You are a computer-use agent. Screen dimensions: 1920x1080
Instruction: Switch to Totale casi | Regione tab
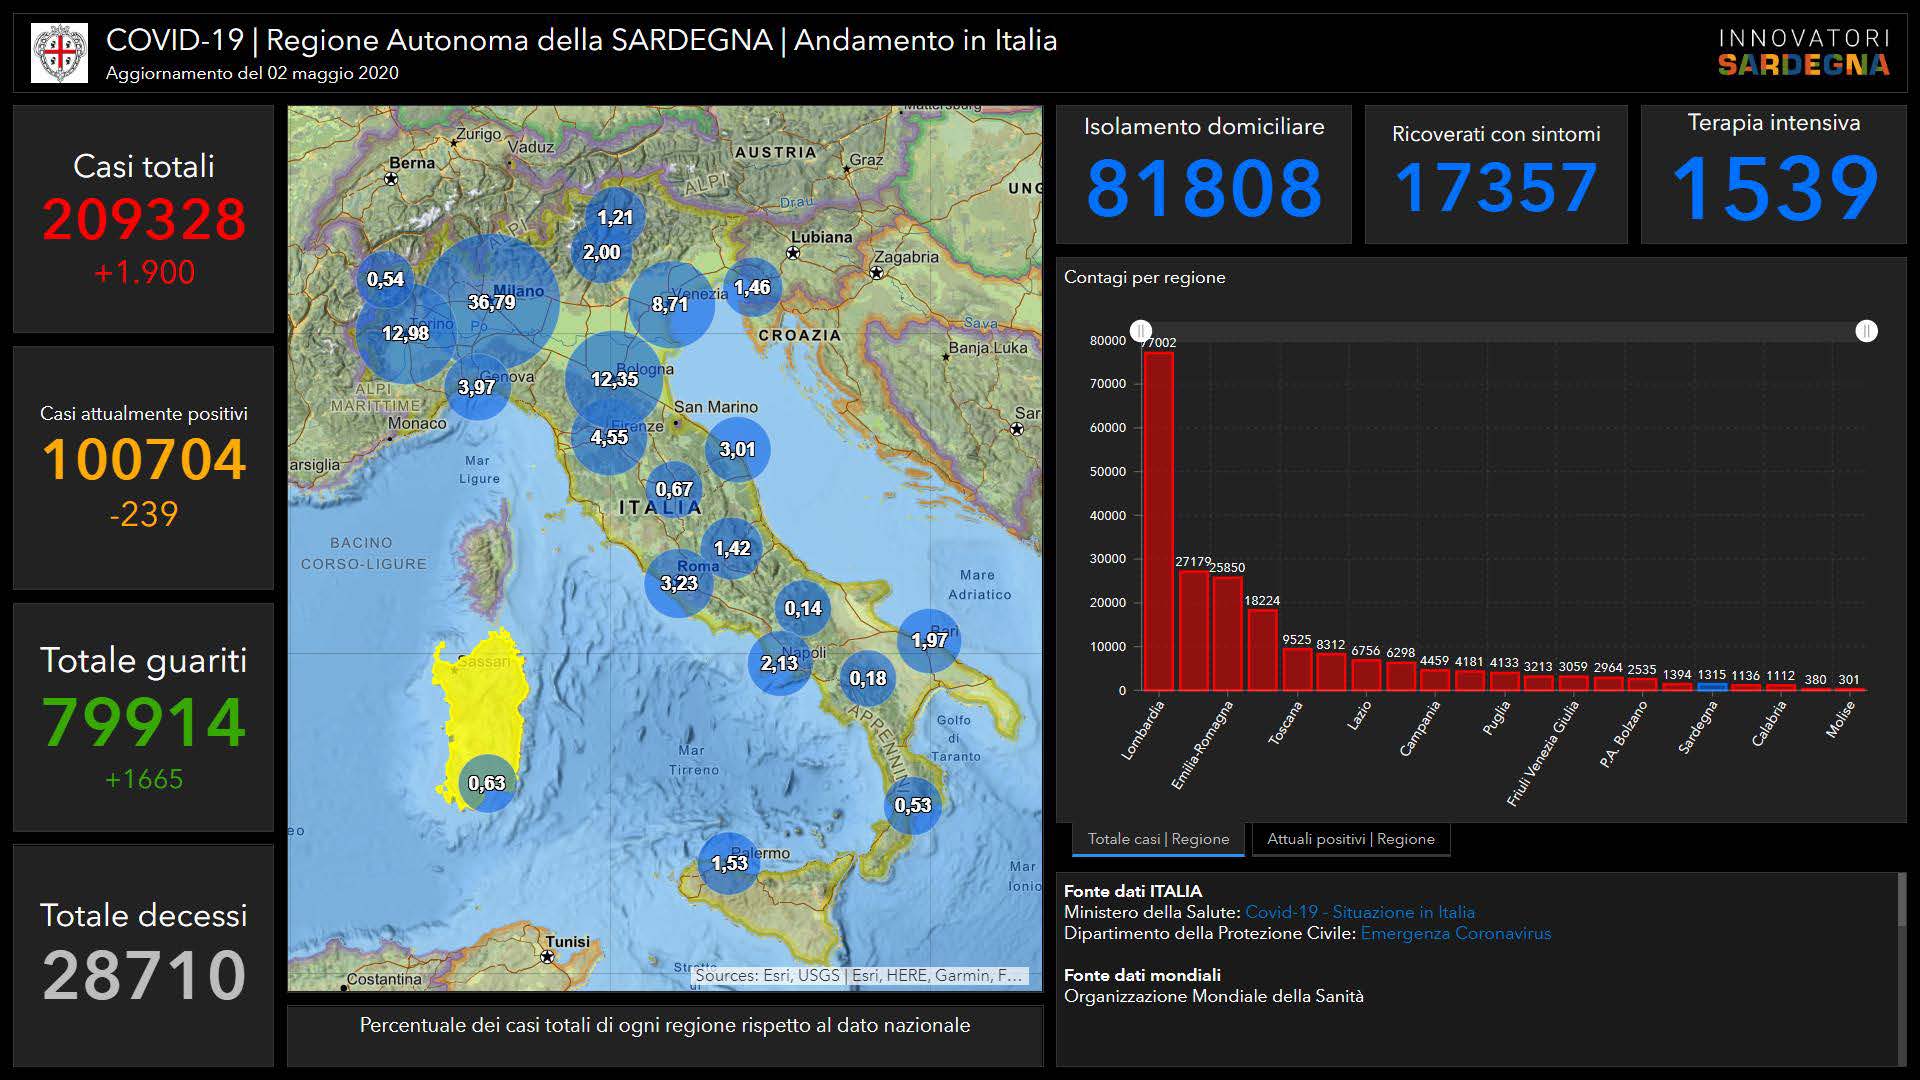pos(1158,839)
